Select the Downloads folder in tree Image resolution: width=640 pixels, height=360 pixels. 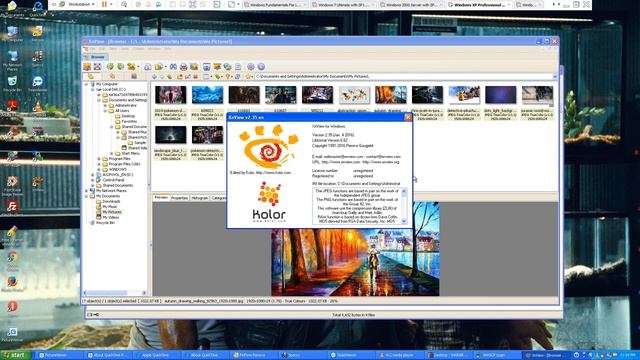(111, 201)
